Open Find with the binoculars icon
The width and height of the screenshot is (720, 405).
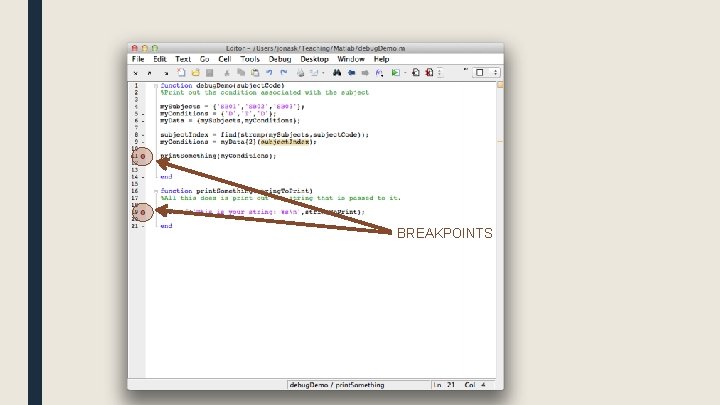coord(337,73)
